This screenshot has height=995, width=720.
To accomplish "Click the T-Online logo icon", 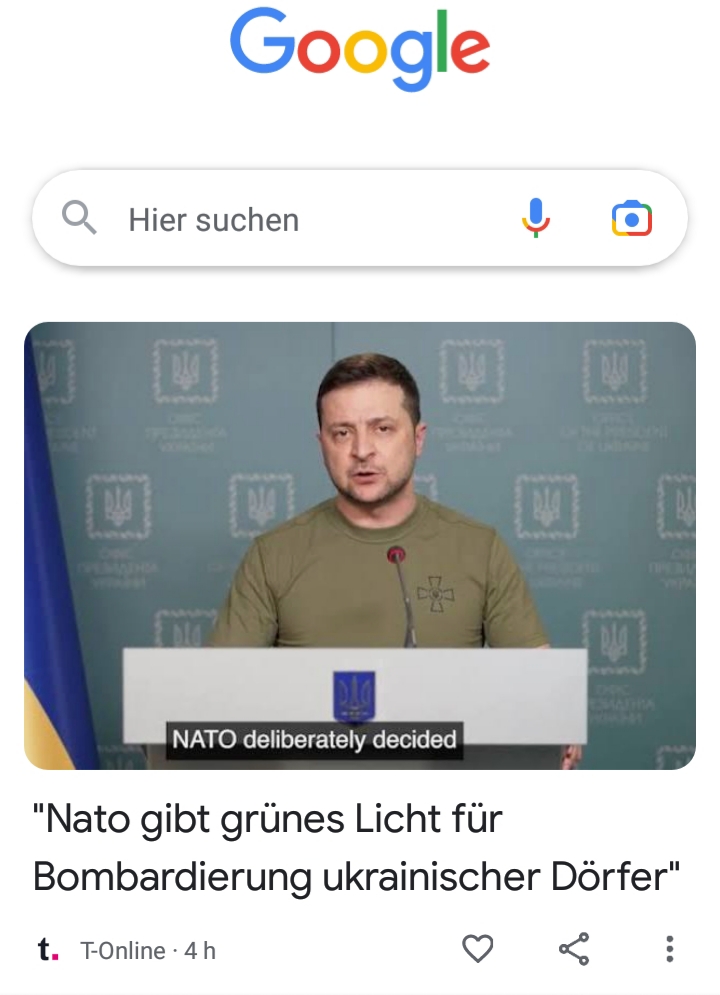I will point(48,950).
